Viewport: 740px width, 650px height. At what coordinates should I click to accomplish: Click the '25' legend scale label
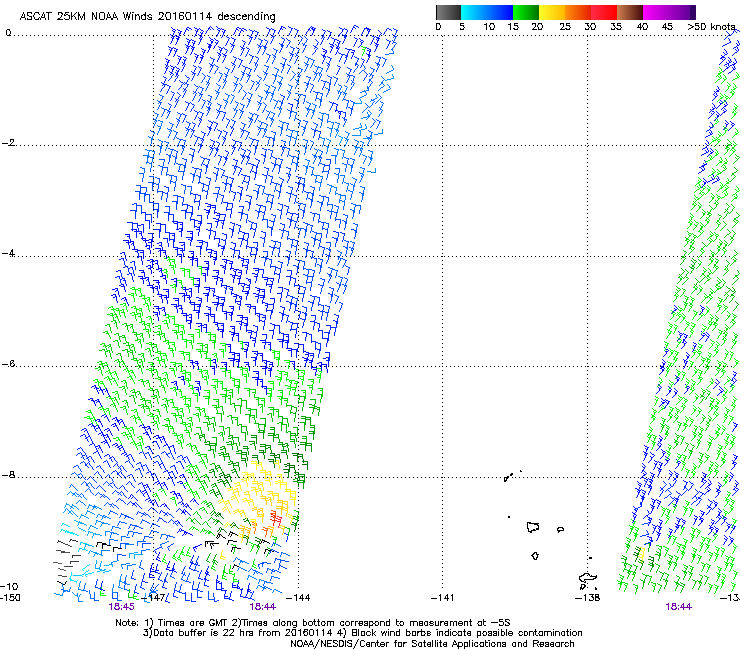point(565,27)
